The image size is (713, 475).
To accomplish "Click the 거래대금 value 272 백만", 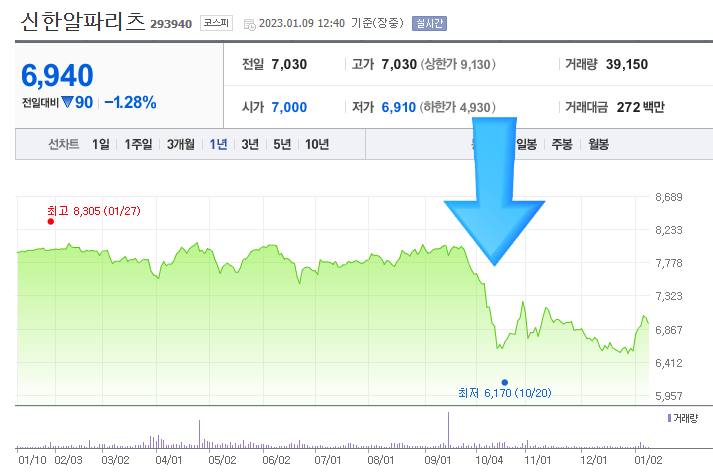I will click(641, 107).
